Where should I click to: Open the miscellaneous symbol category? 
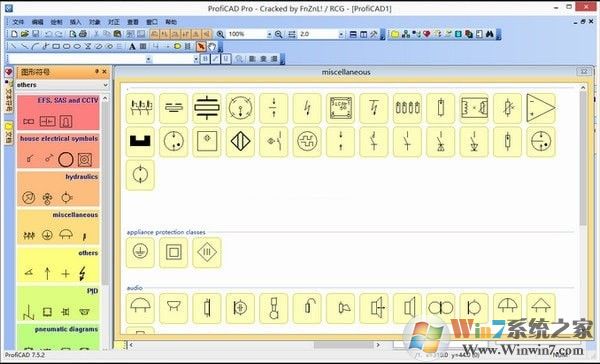(58, 227)
